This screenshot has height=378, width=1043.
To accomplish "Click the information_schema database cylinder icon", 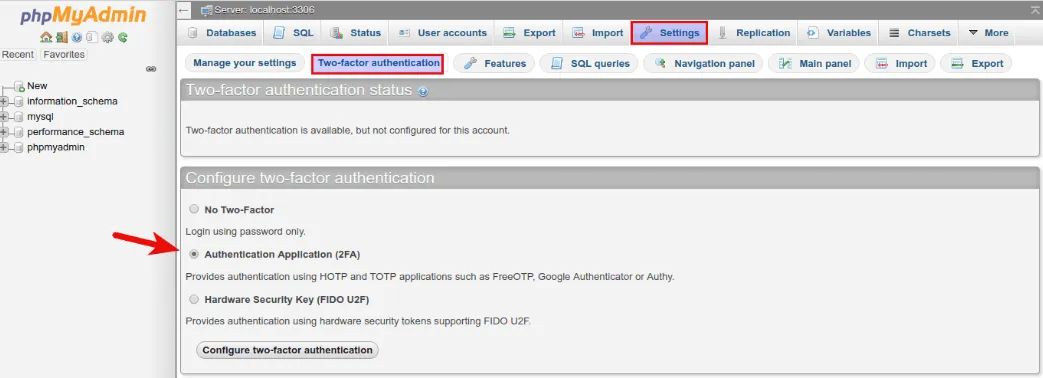I will (19, 102).
